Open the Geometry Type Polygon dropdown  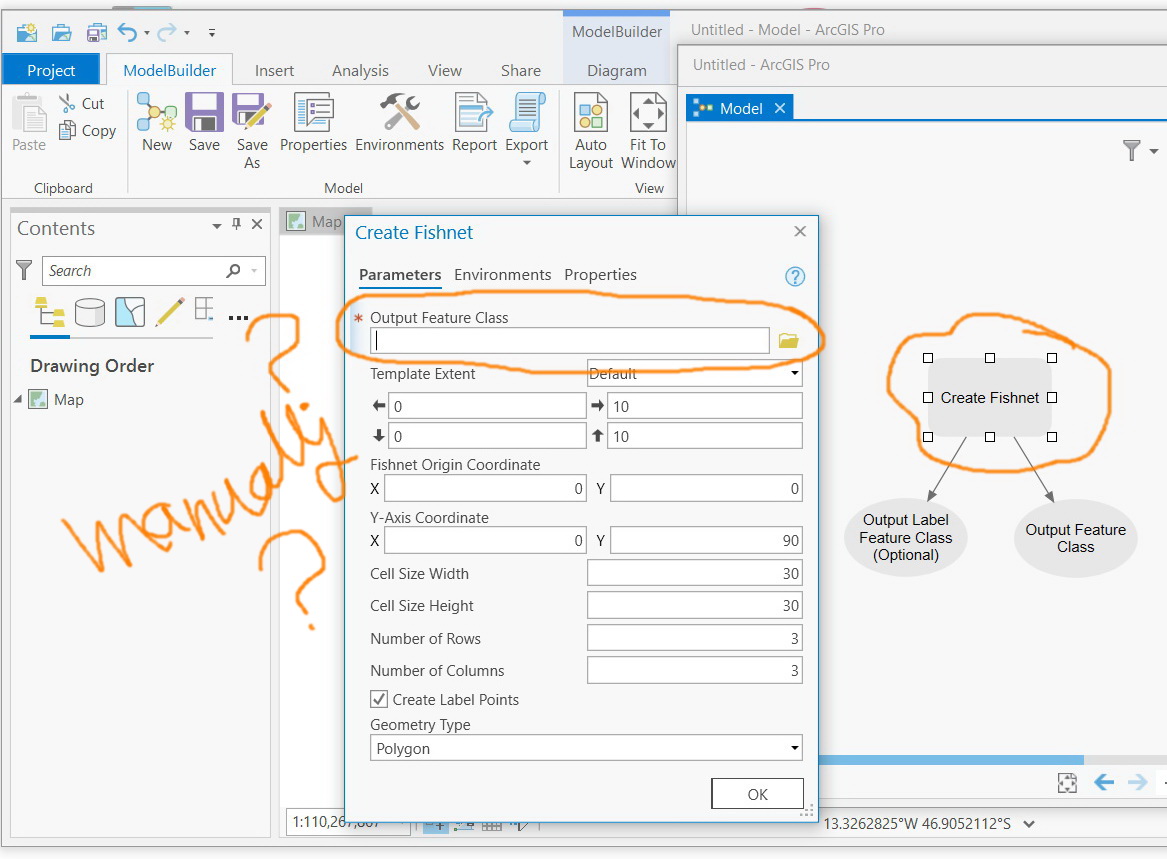coord(586,748)
